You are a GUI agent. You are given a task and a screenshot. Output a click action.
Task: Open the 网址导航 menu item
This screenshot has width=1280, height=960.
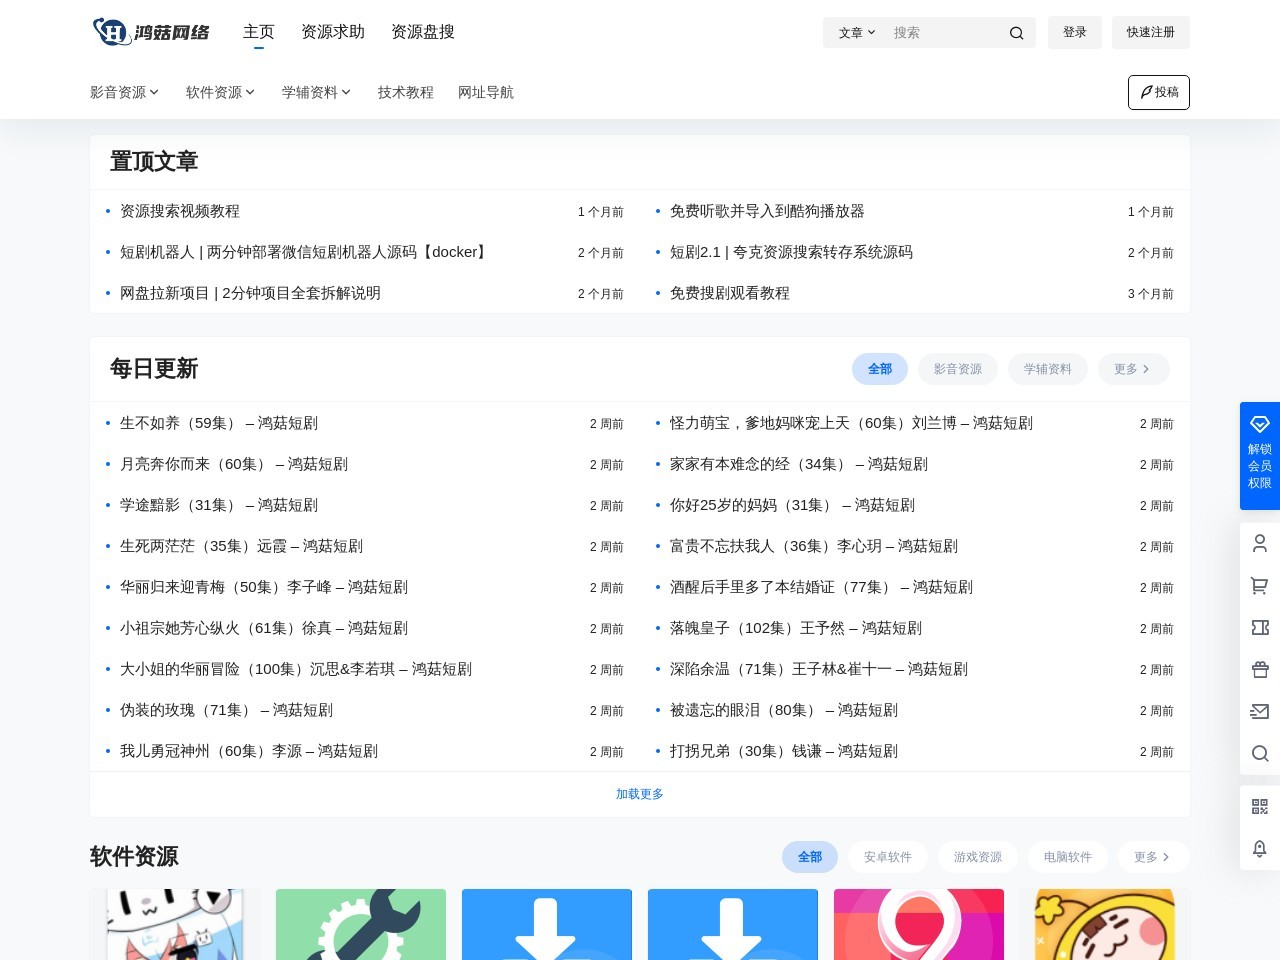[486, 92]
